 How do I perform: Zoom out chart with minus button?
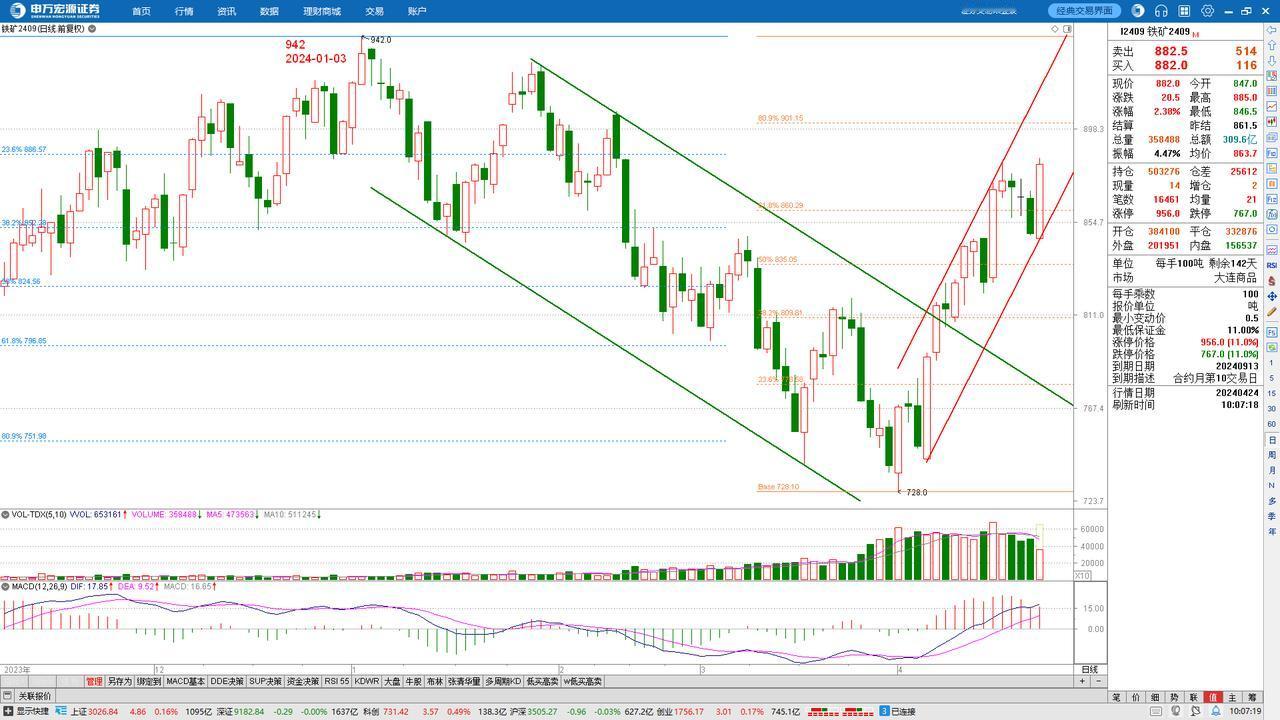[1097, 681]
